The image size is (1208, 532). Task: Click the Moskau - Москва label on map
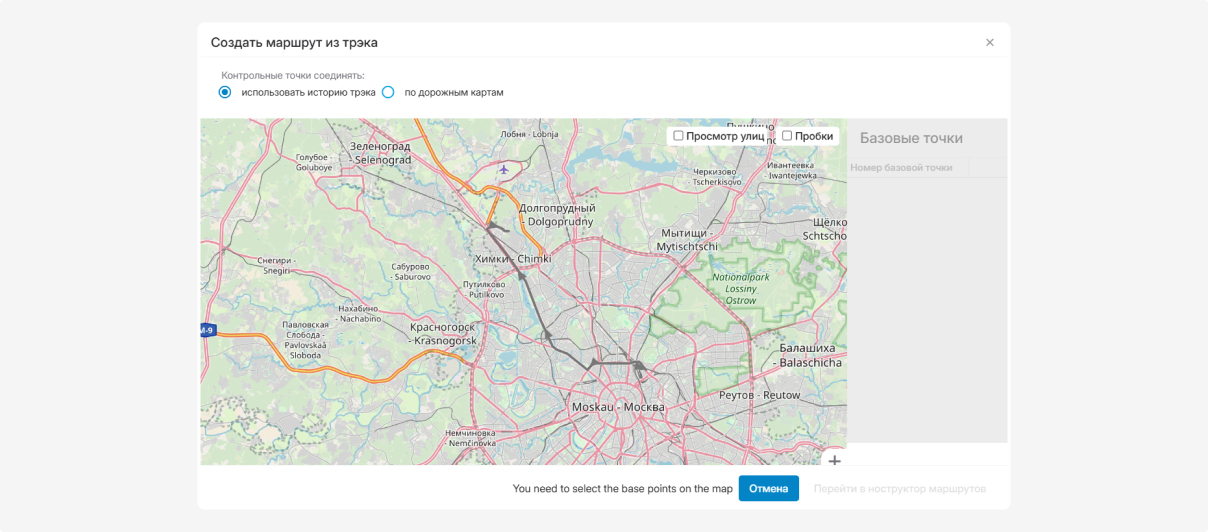coord(617,407)
